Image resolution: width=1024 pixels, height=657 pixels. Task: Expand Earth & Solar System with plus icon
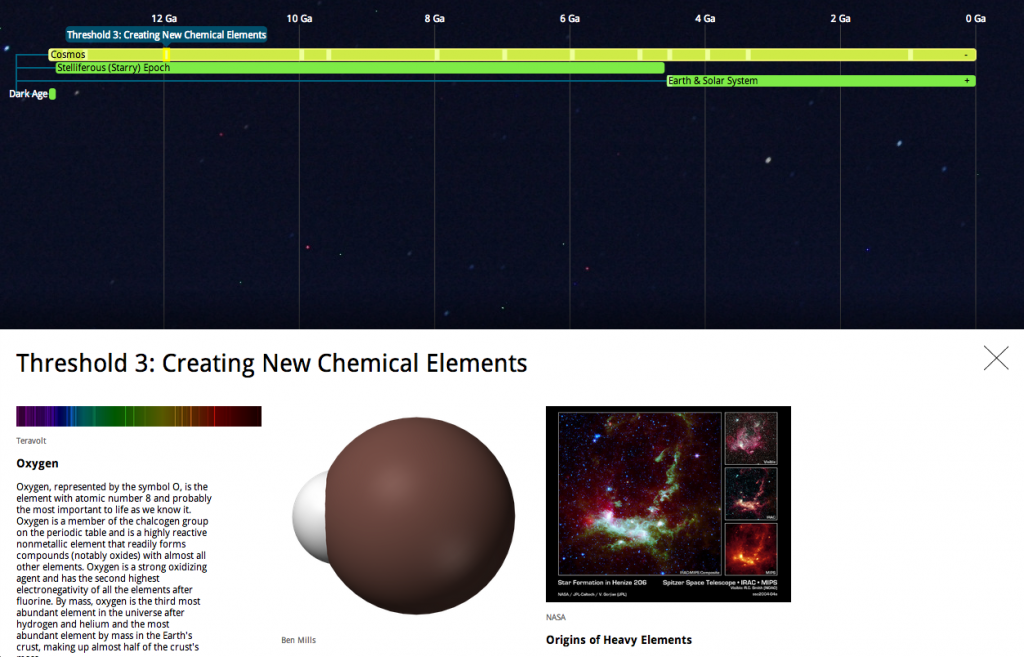click(967, 81)
